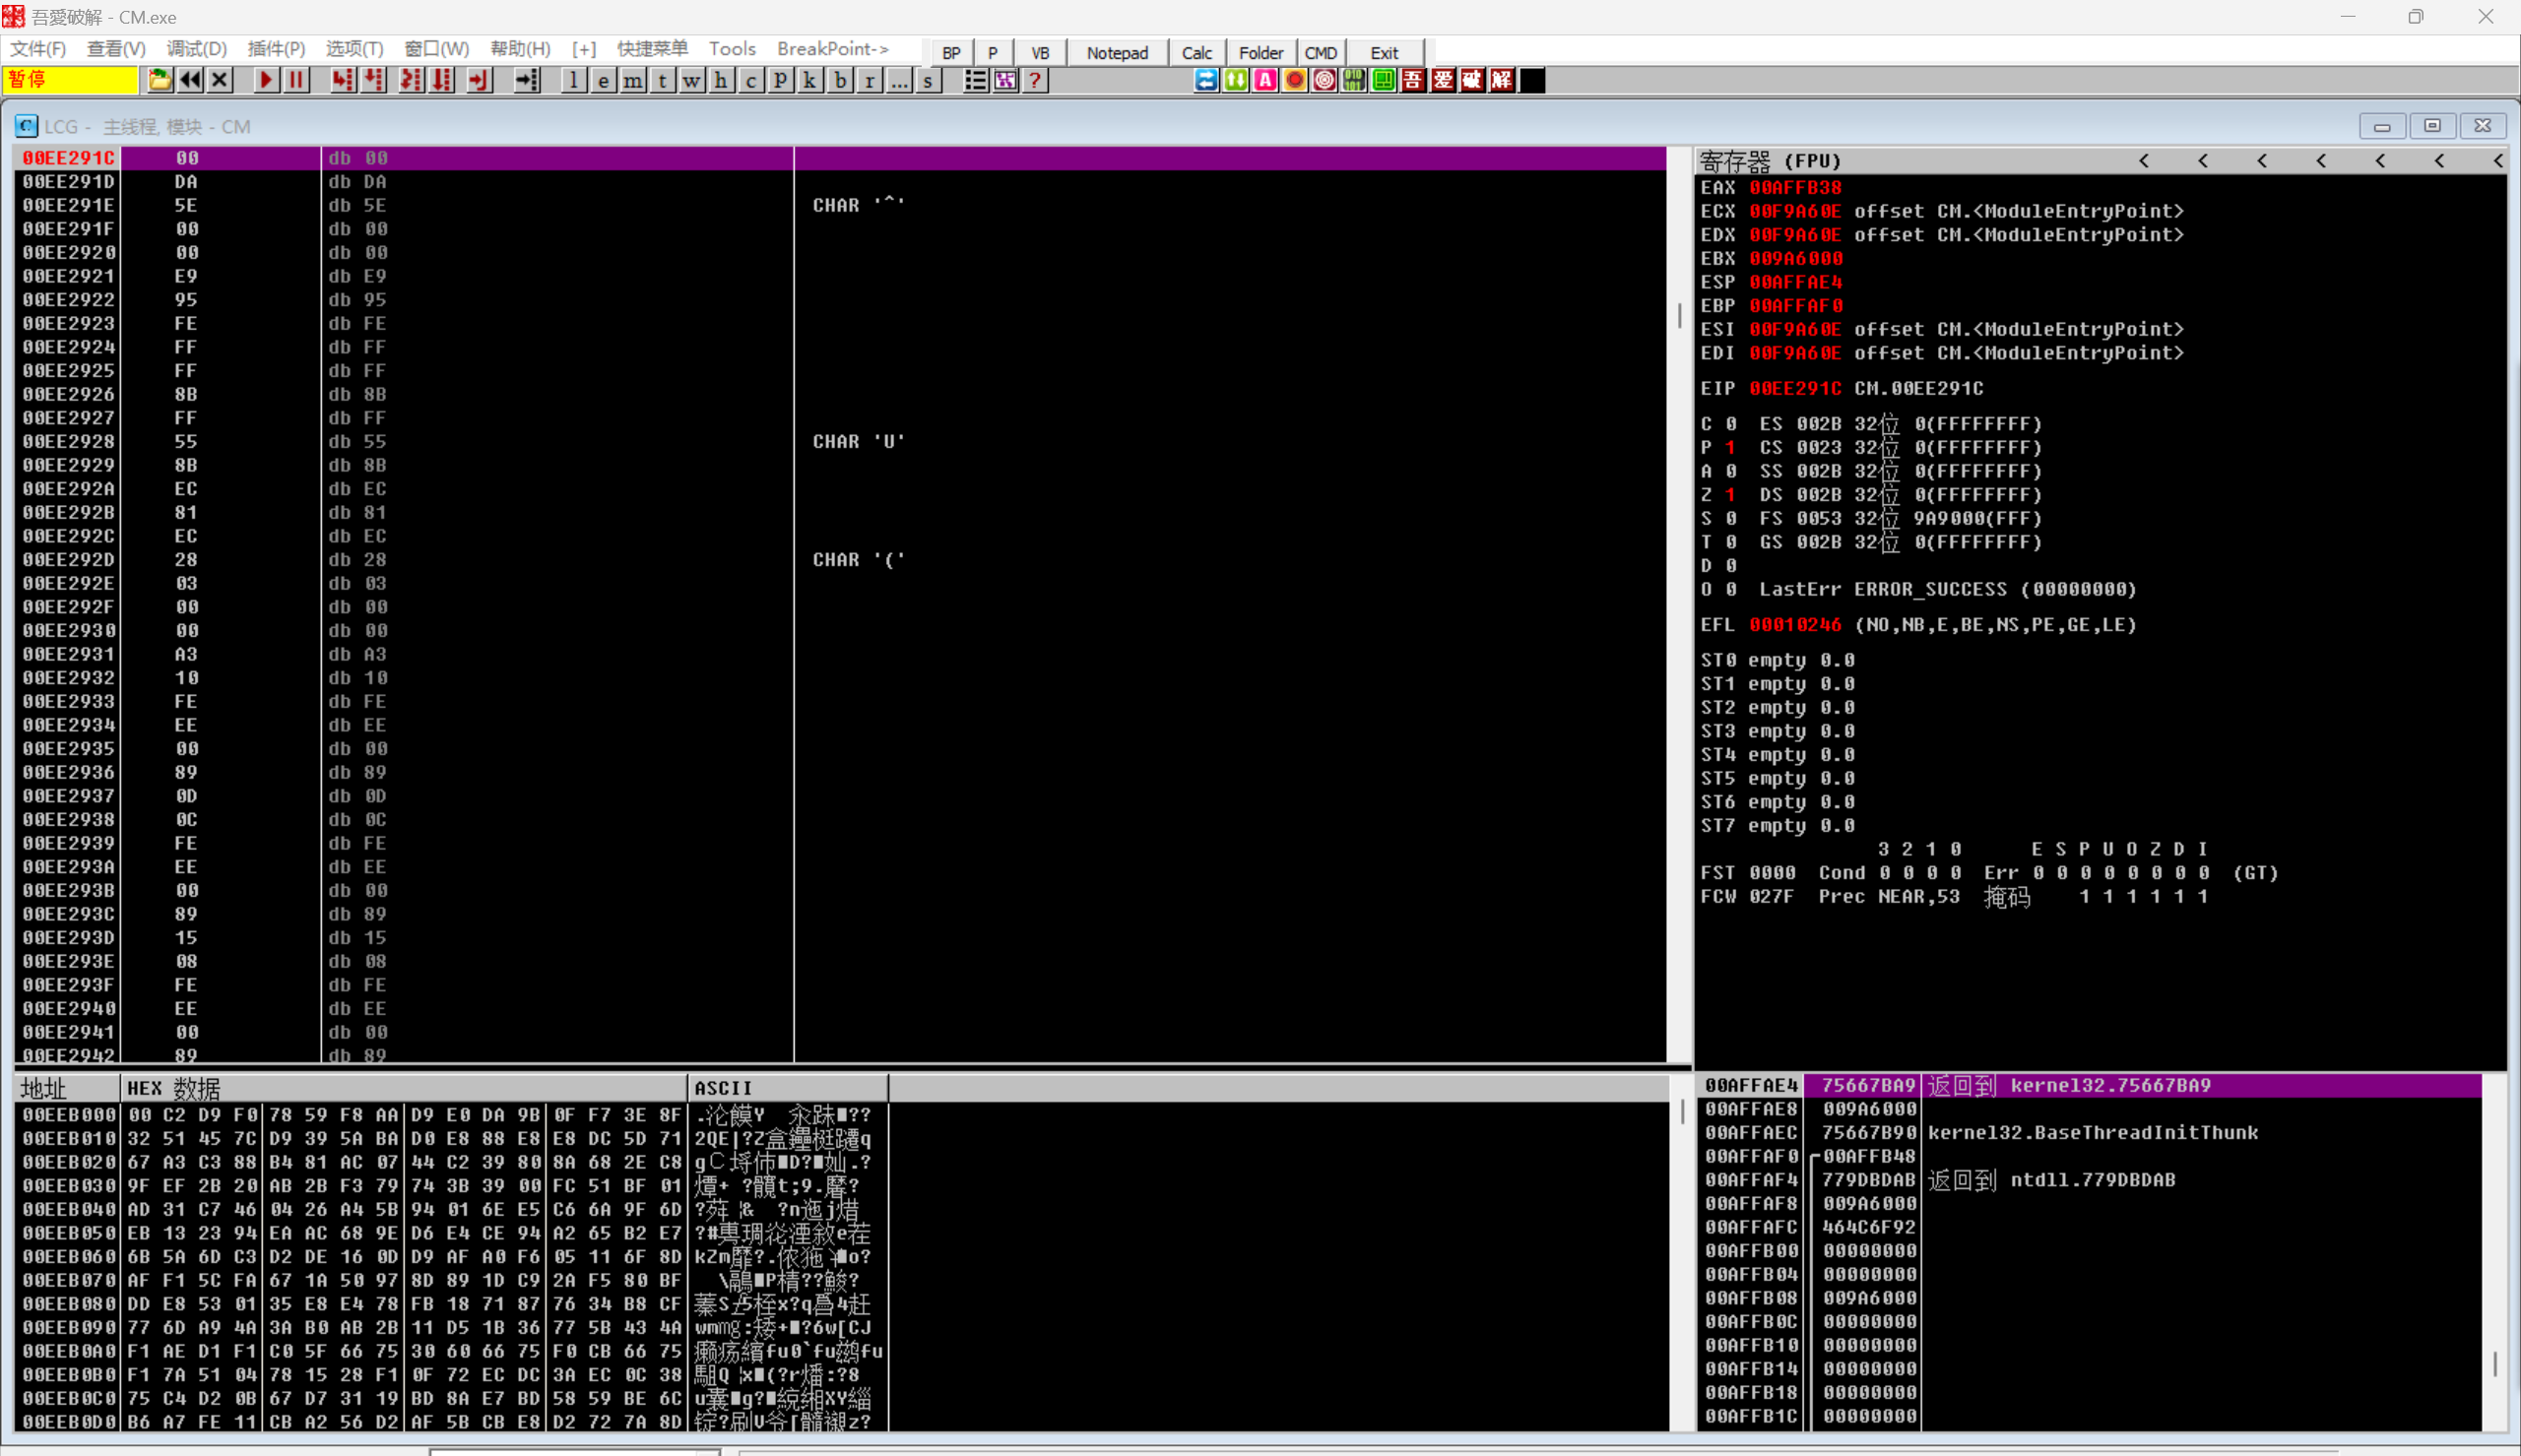Open Threads window via 't' icon

[662, 80]
